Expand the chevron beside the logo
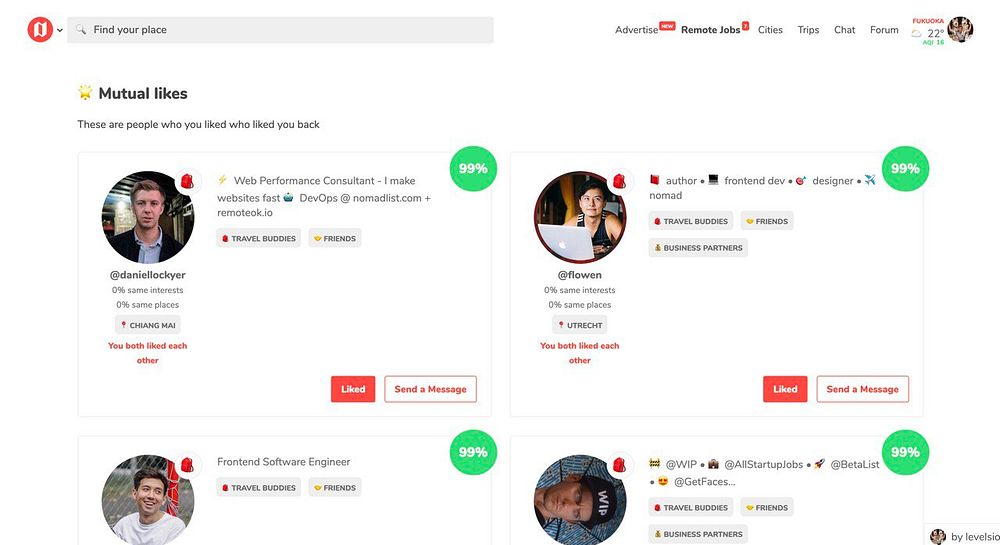The width and height of the screenshot is (1000, 545). pos(60,30)
